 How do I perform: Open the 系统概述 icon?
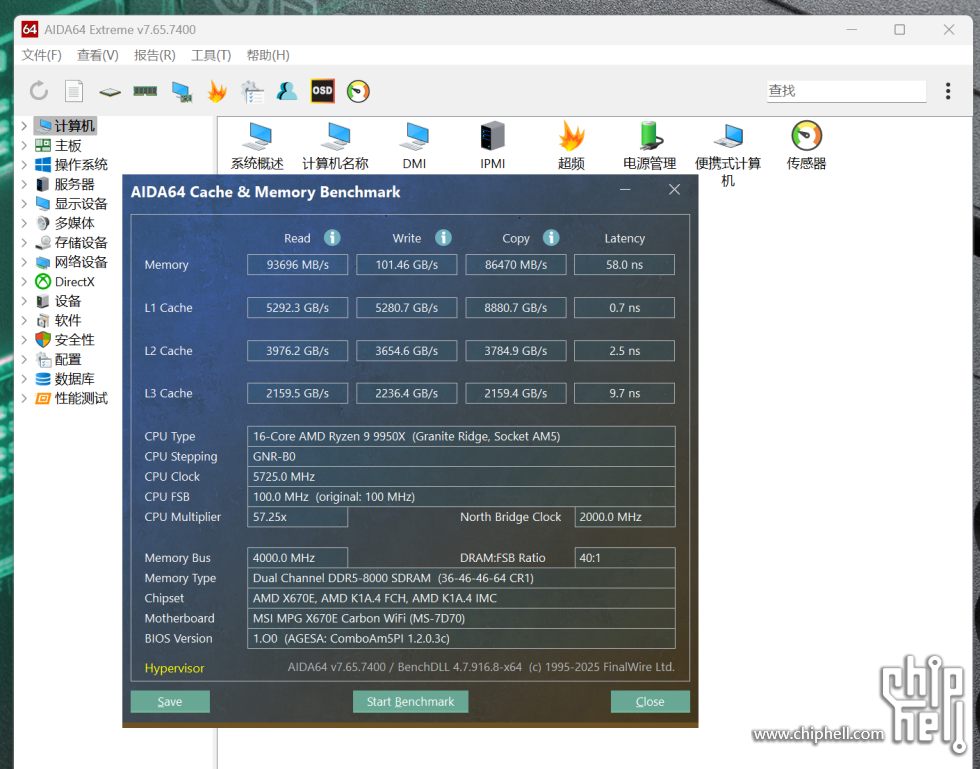[258, 146]
